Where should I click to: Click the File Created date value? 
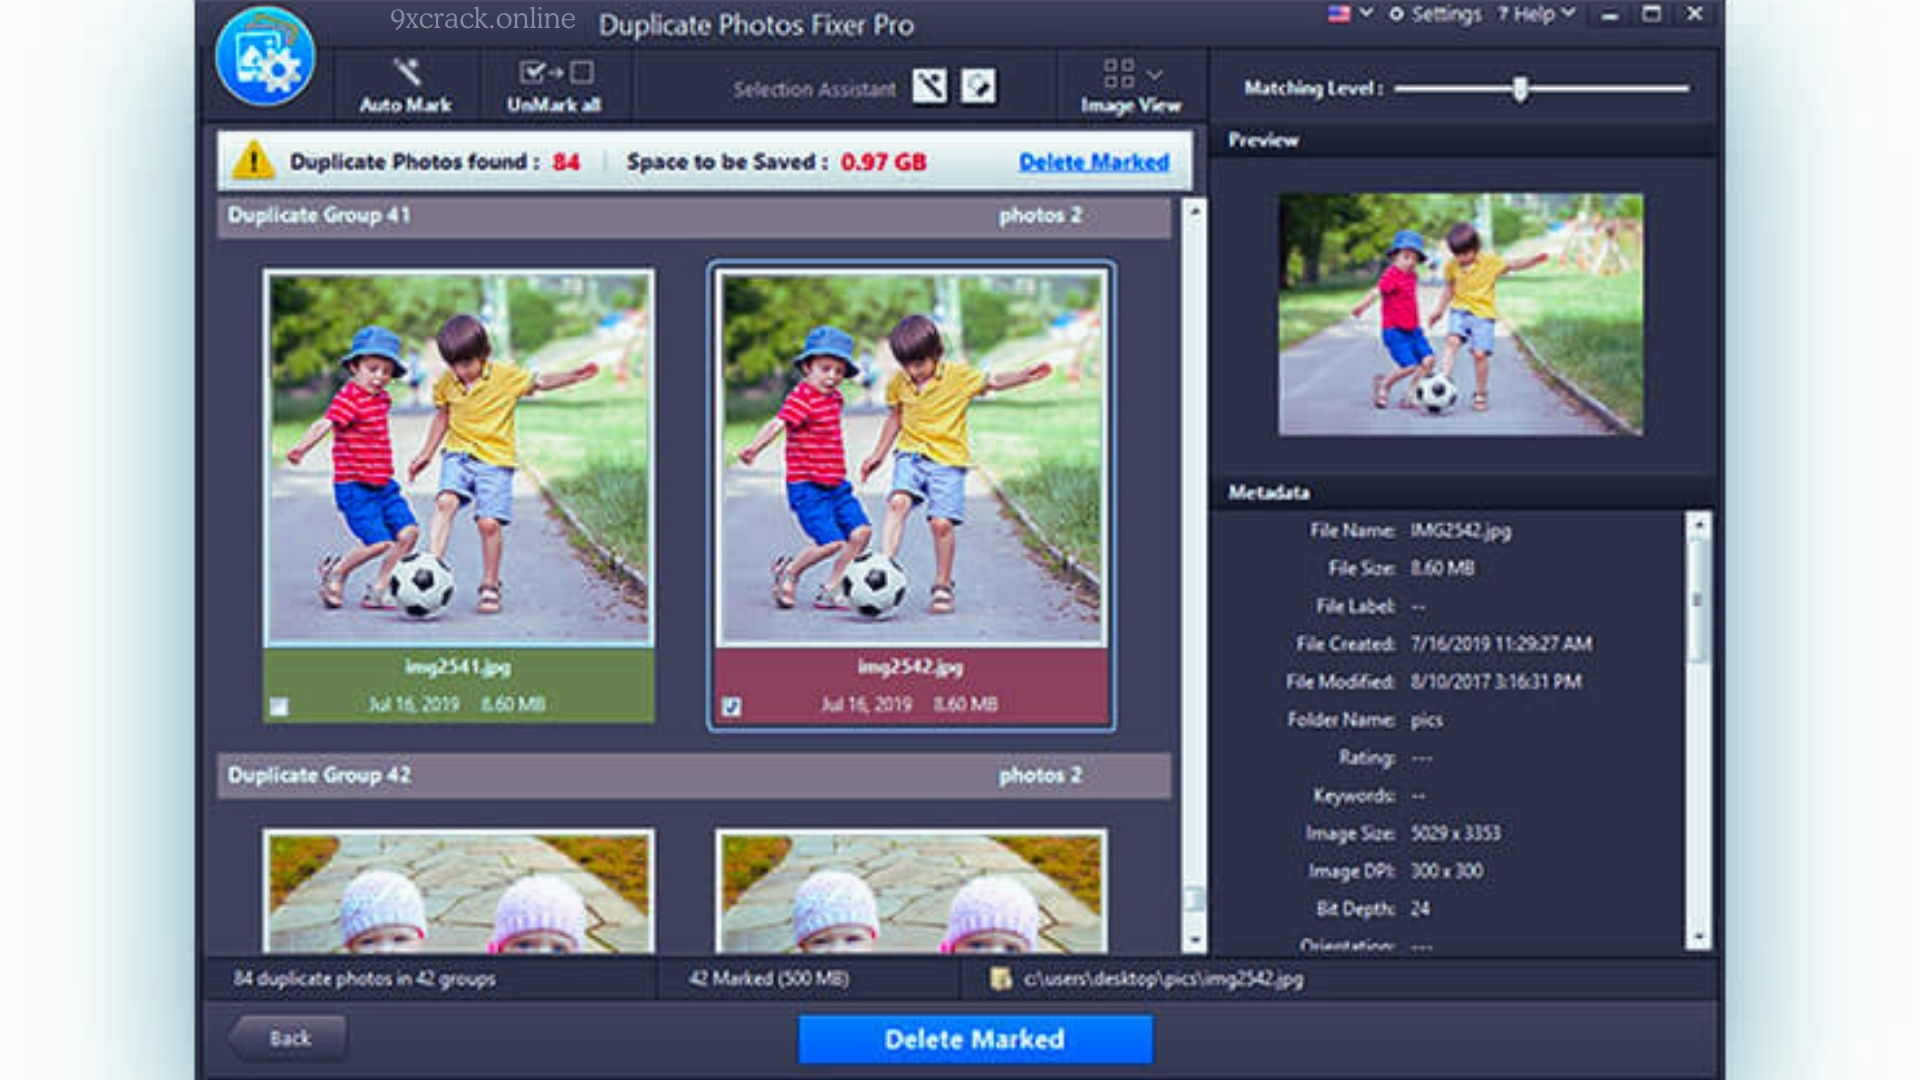coord(1501,644)
